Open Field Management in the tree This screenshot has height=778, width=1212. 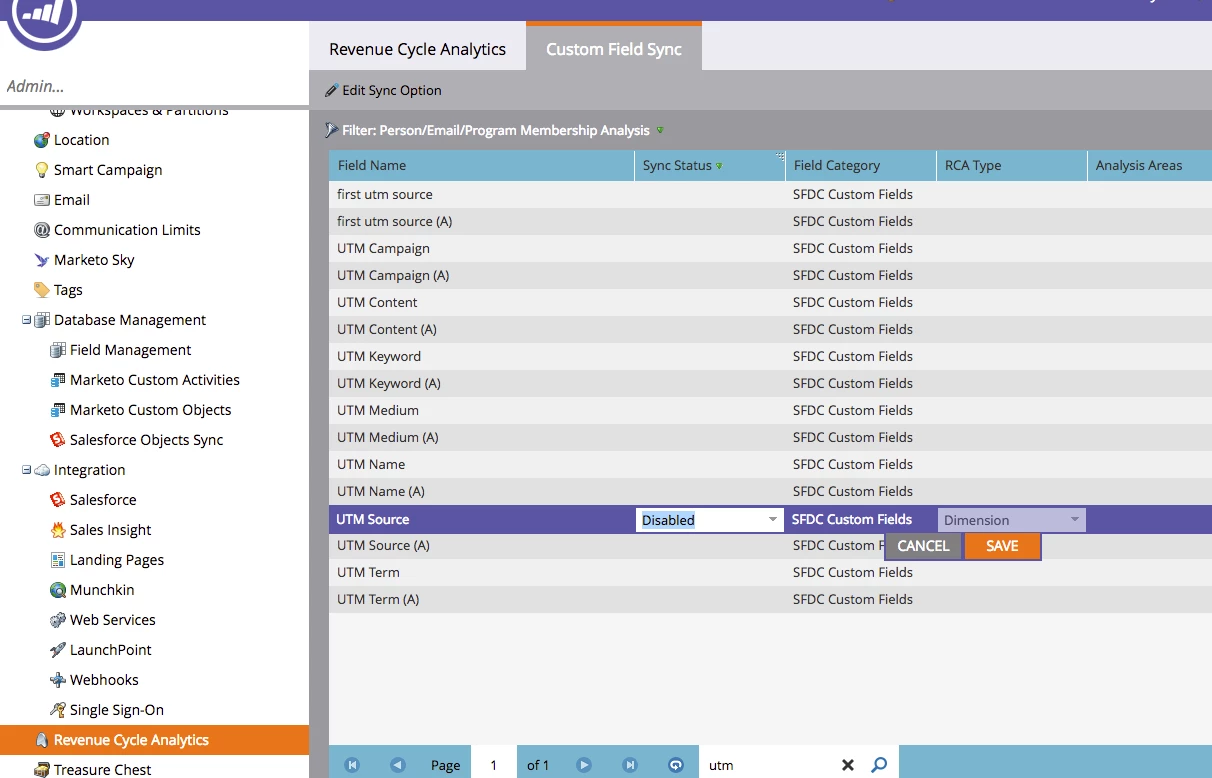[130, 350]
